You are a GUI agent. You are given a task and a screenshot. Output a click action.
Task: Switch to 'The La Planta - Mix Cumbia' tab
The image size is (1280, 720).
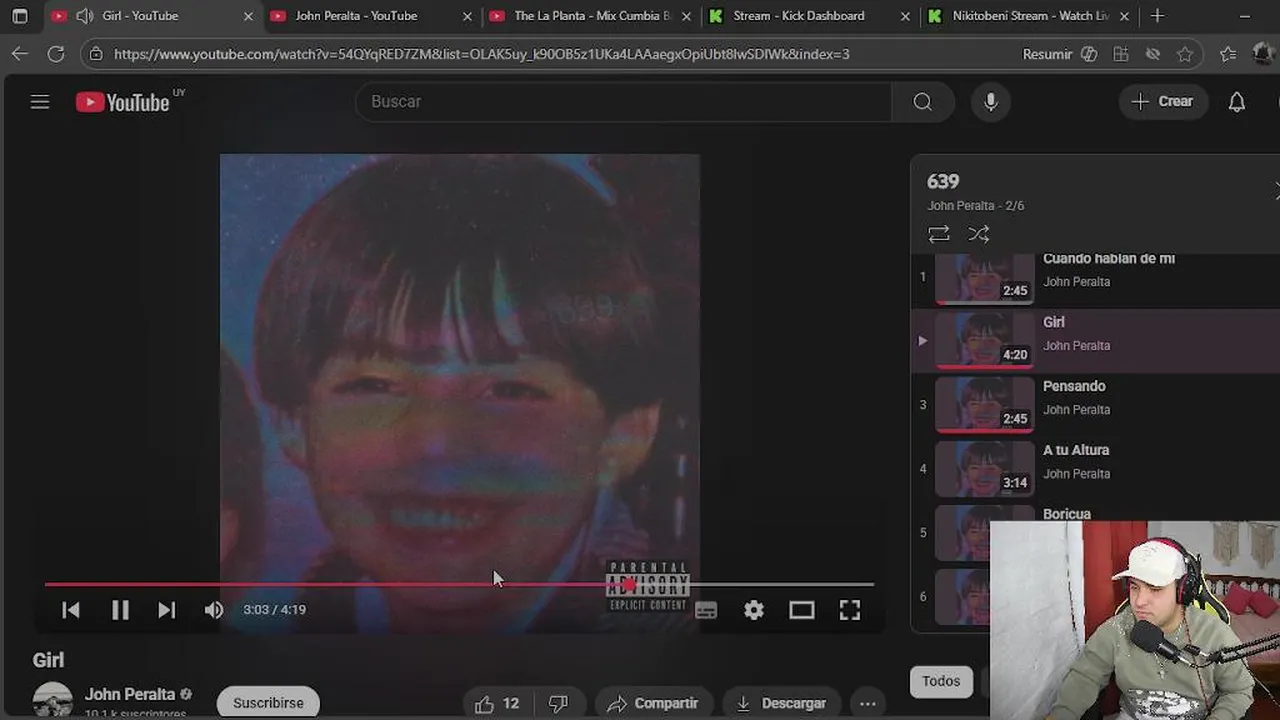(x=592, y=16)
